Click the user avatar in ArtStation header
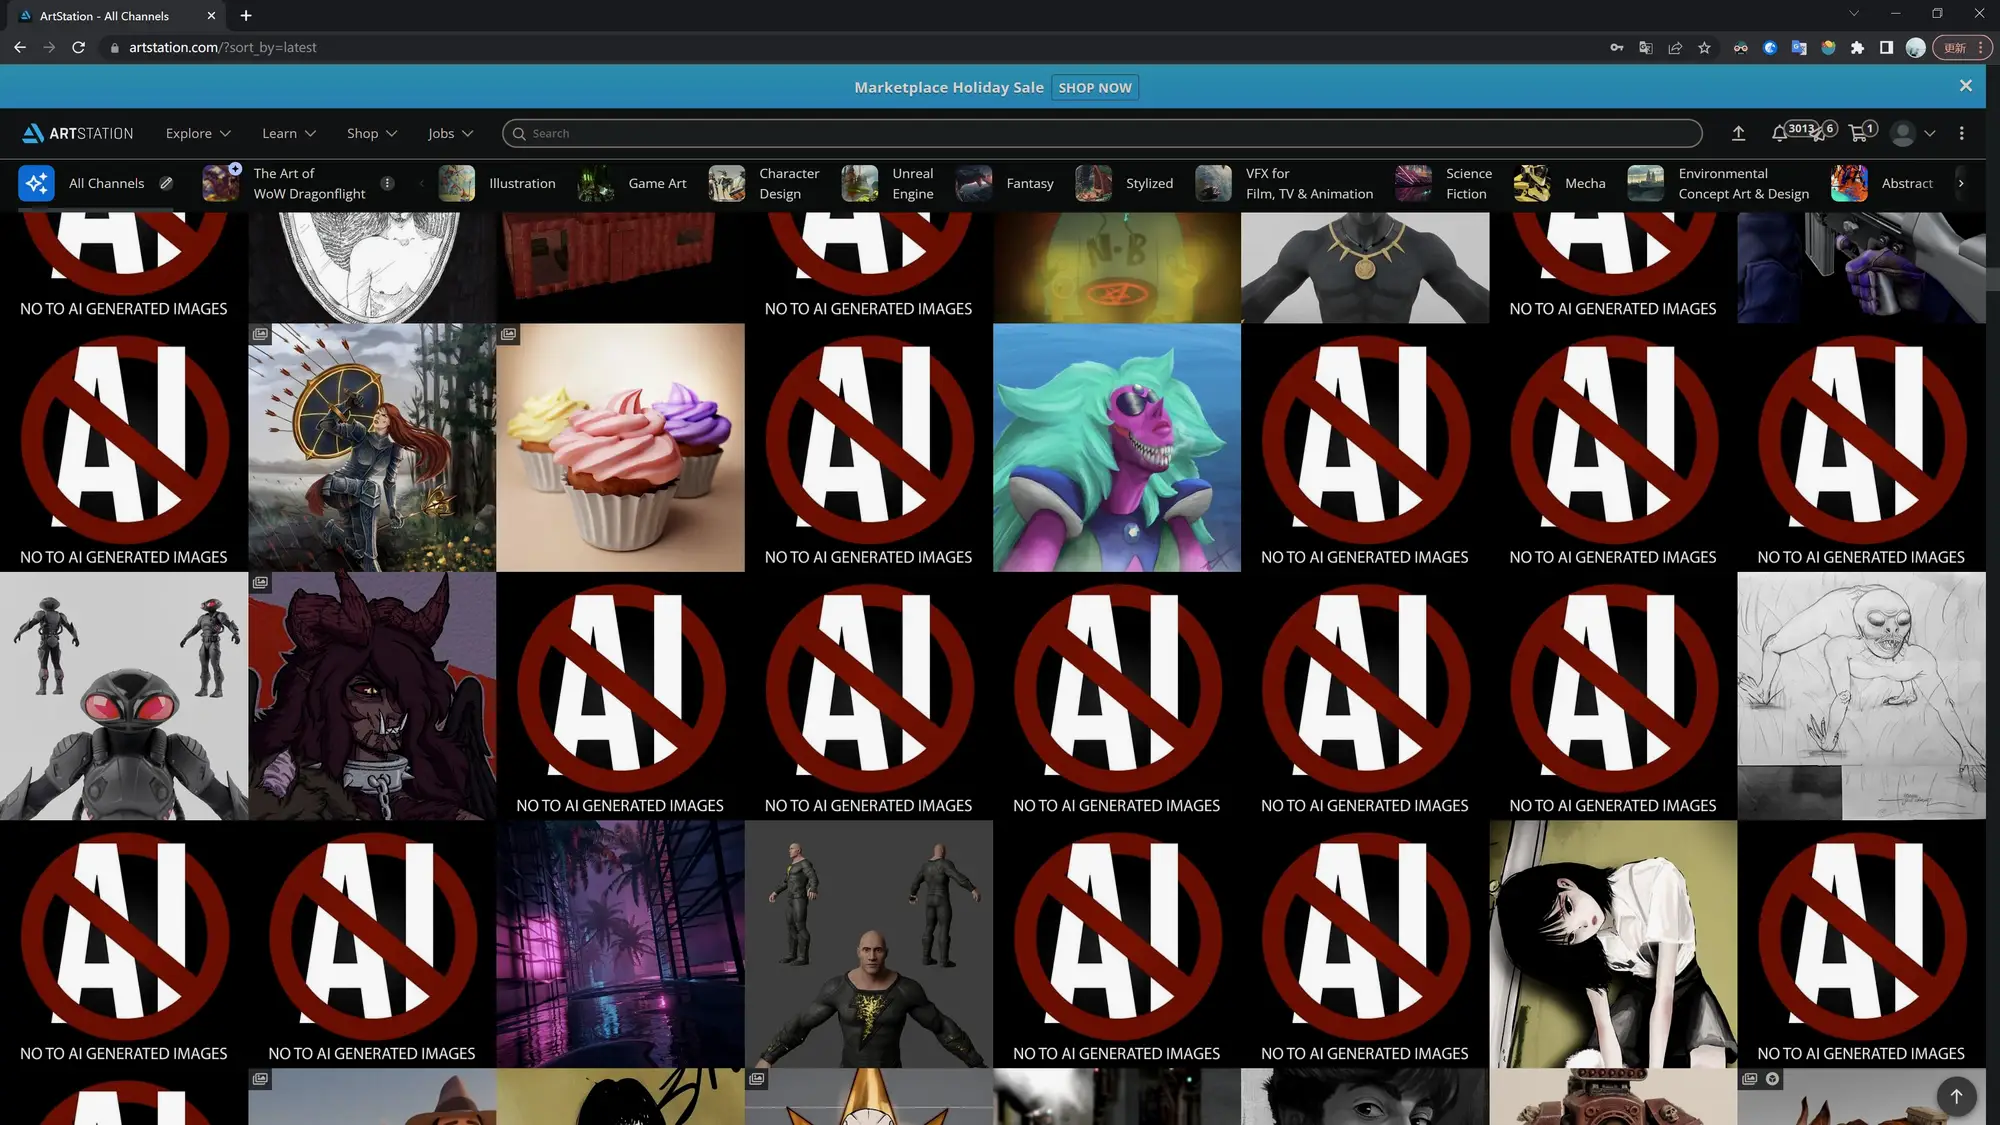Screen dimensions: 2000x1125 (x=1903, y=133)
